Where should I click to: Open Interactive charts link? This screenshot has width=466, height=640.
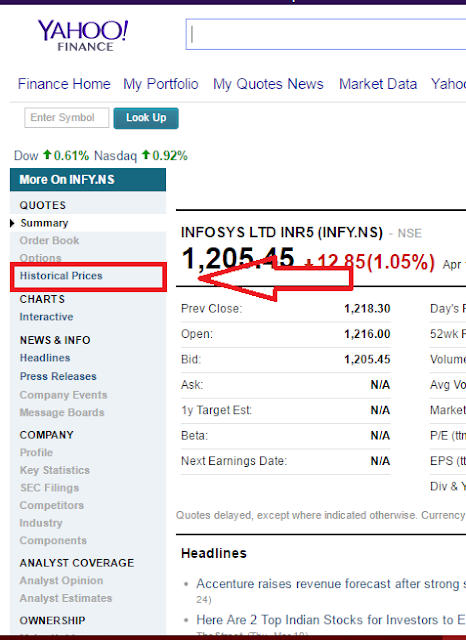click(46, 317)
